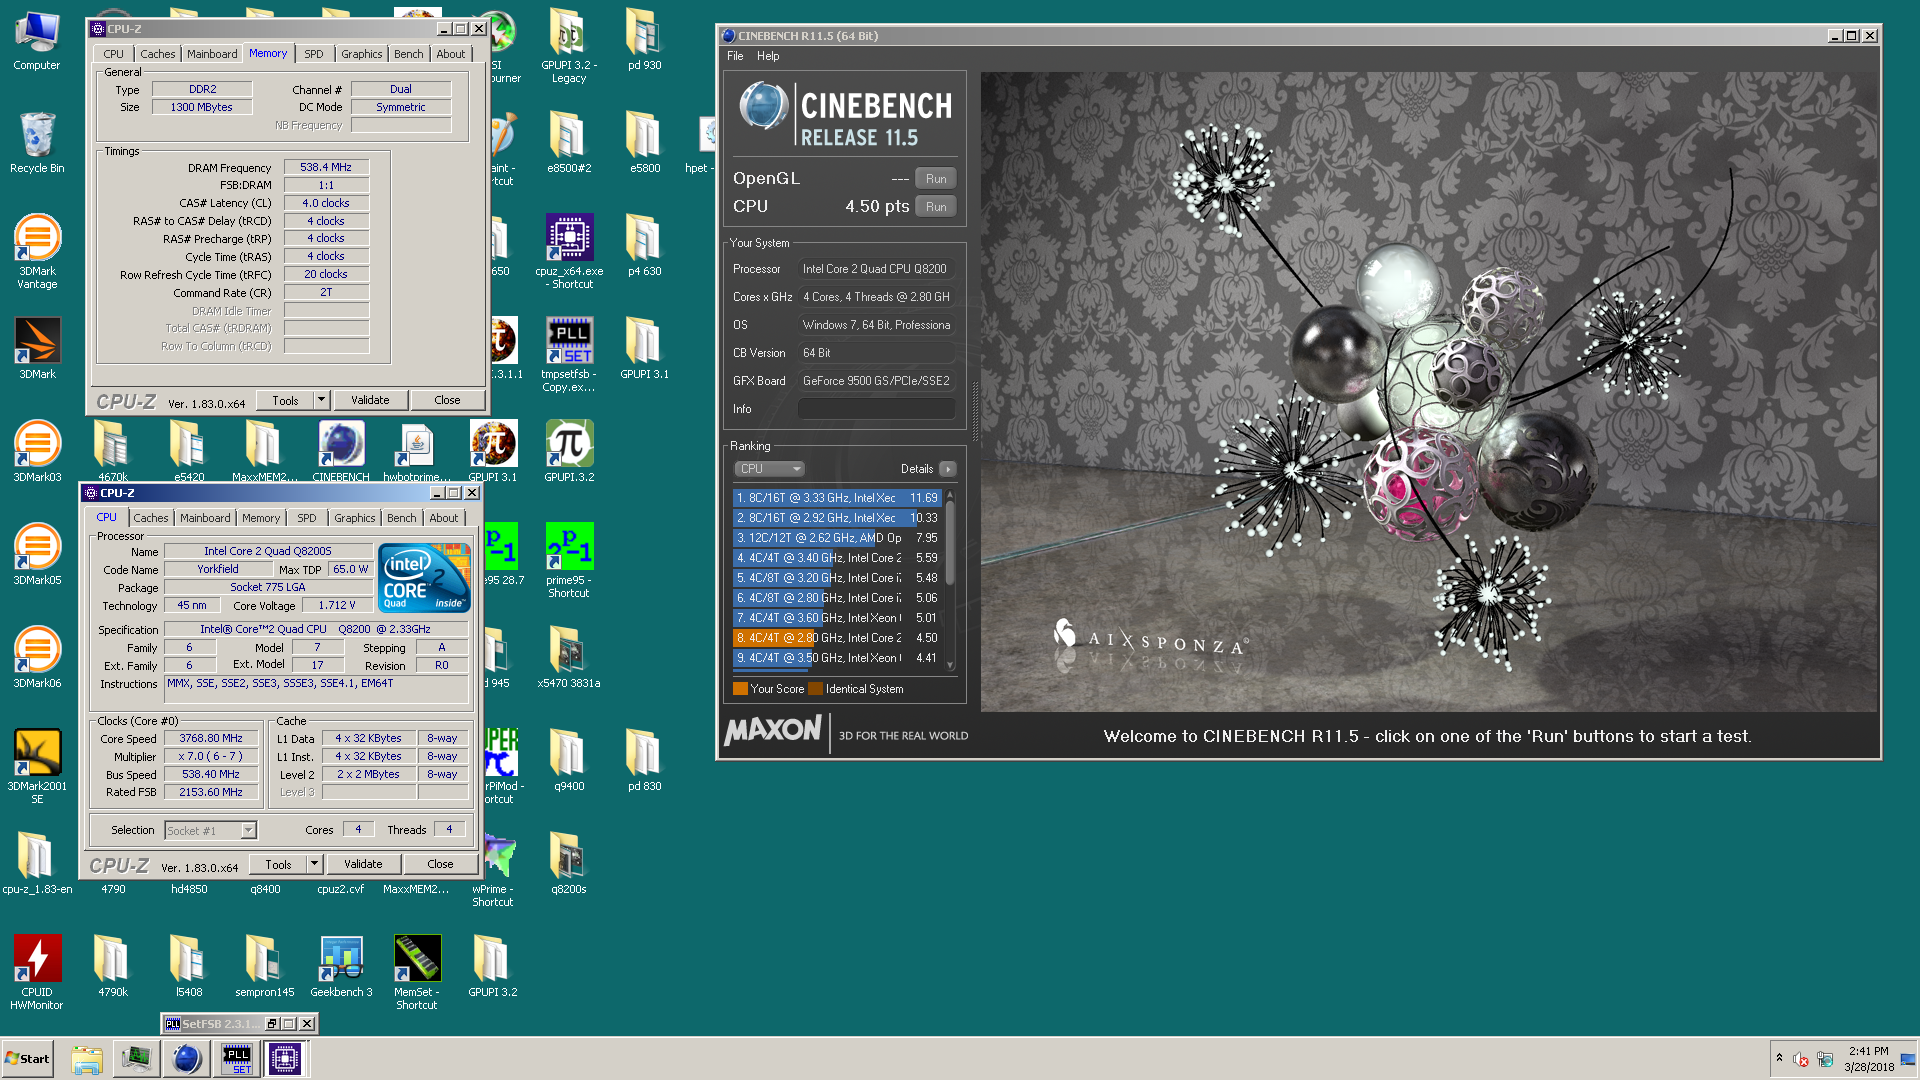This screenshot has width=1920, height=1080.
Task: Open the x5470 3831a folder
Action: [x=569, y=657]
